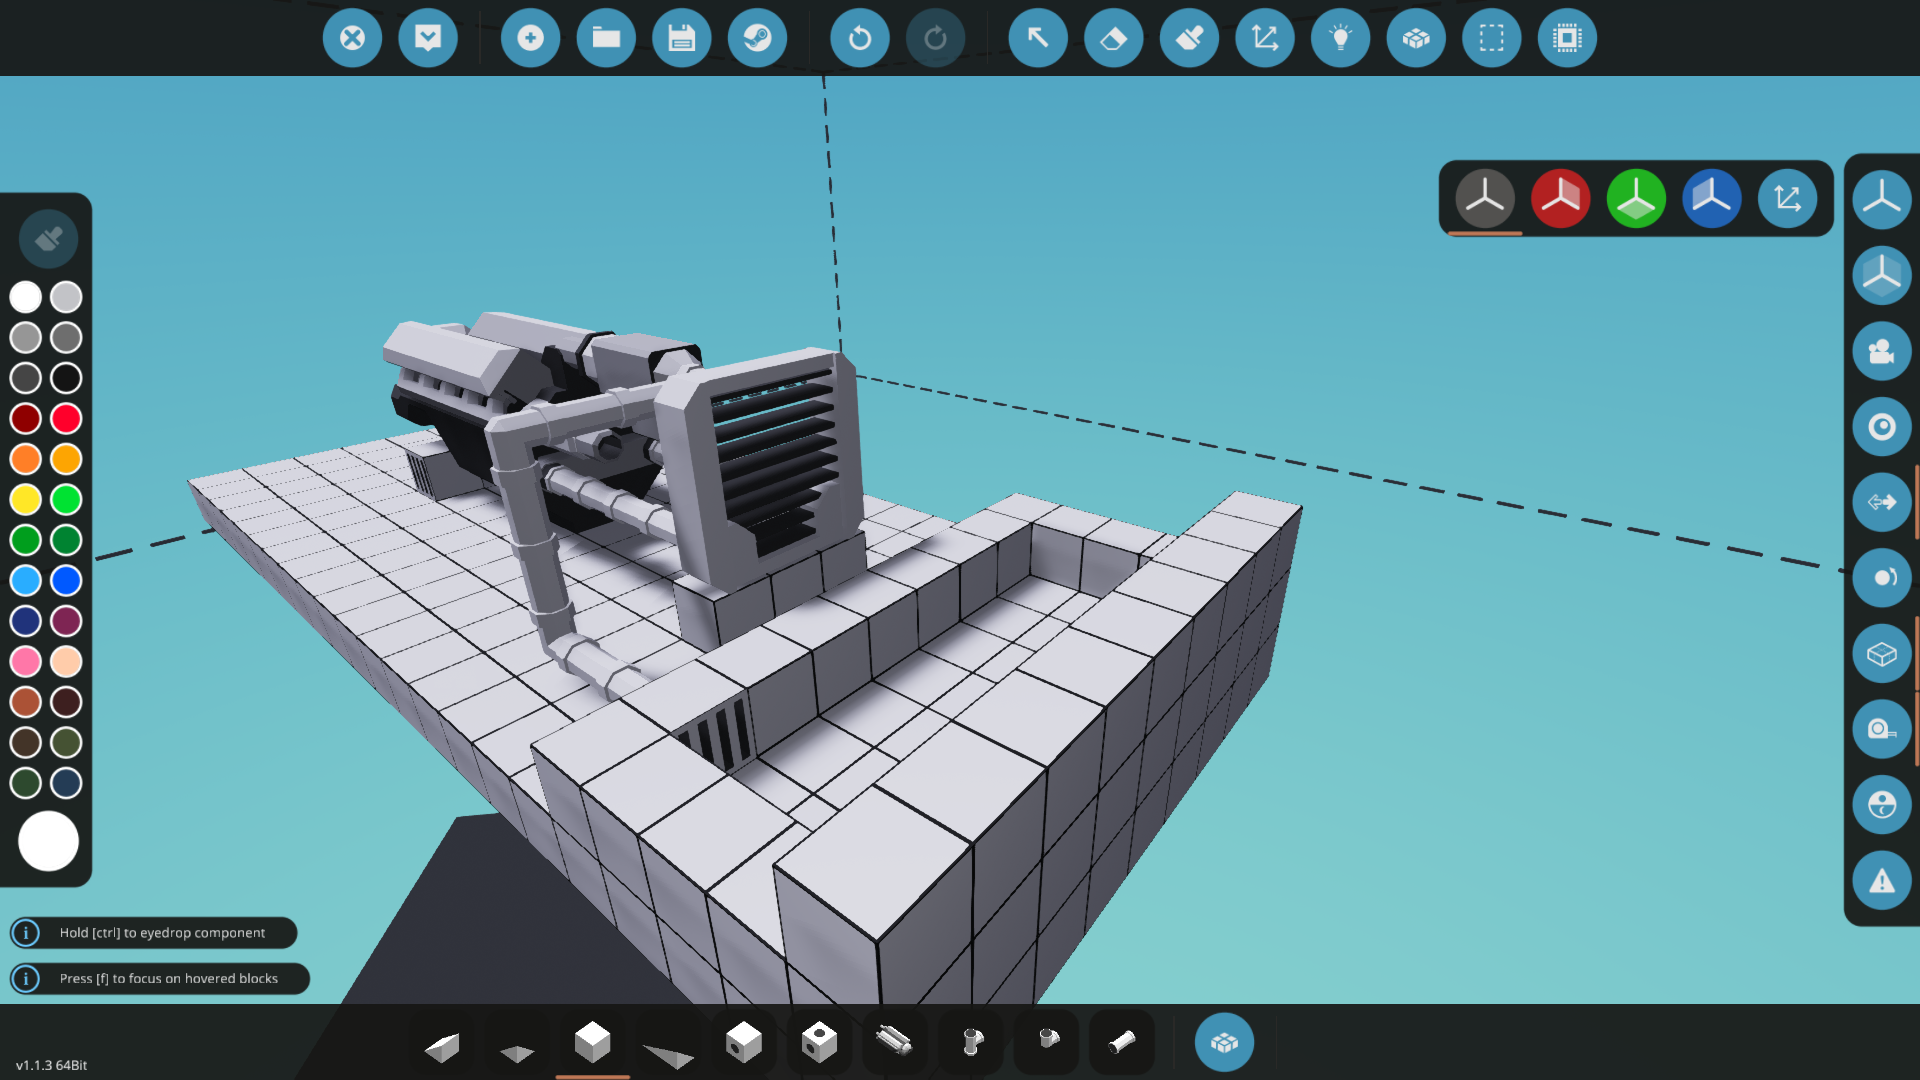Click the new vehicle plus button
The width and height of the screenshot is (1920, 1080).
pos(530,38)
